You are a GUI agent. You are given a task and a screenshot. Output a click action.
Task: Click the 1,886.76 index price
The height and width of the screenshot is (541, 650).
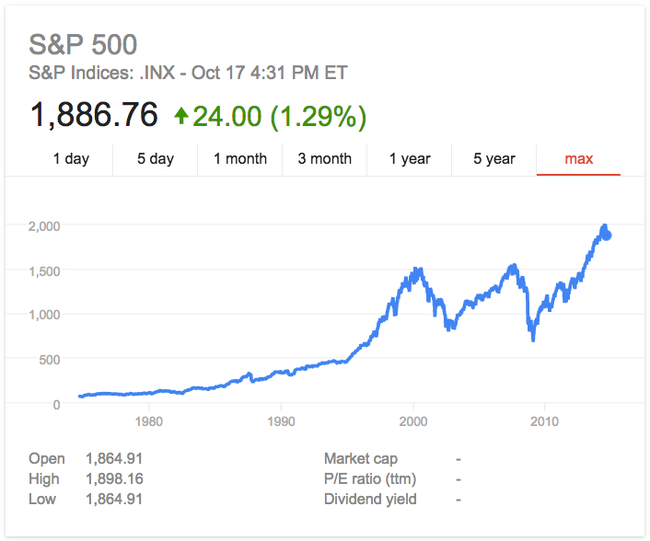click(95, 116)
